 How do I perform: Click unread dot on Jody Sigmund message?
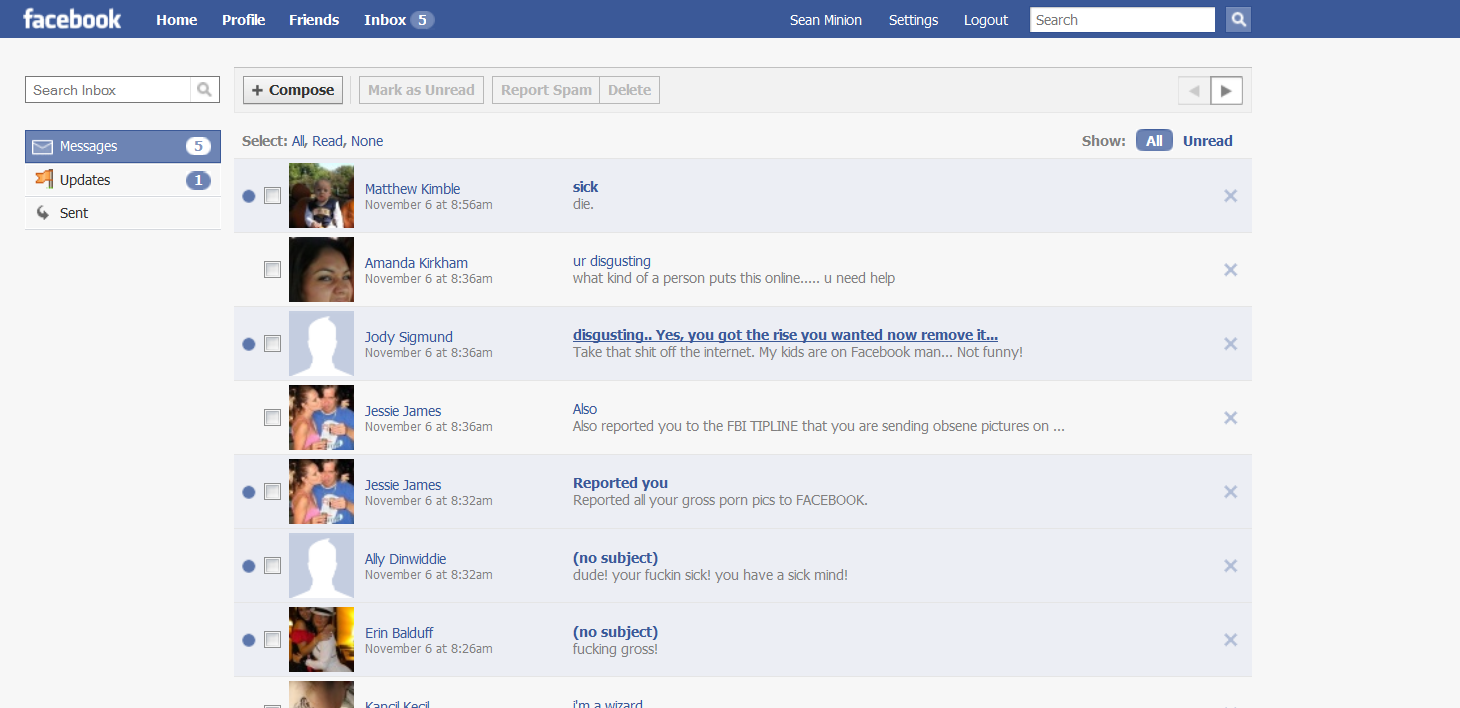tap(249, 344)
